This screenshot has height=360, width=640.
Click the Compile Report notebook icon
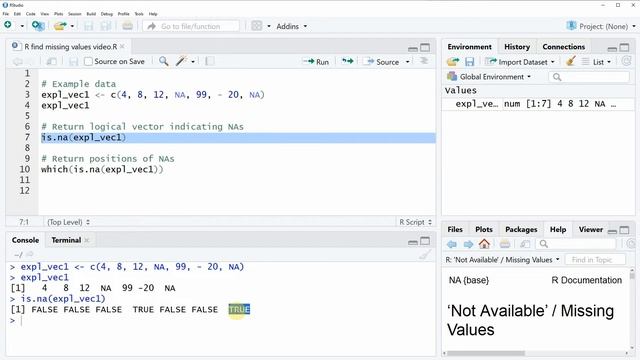209,61
